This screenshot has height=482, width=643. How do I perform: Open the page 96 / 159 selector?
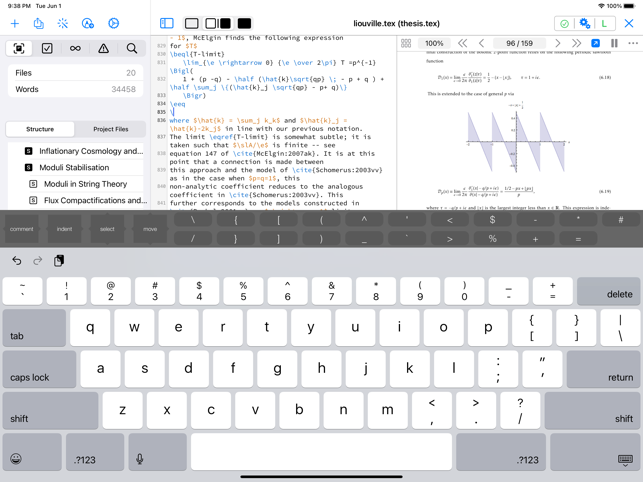pos(519,44)
